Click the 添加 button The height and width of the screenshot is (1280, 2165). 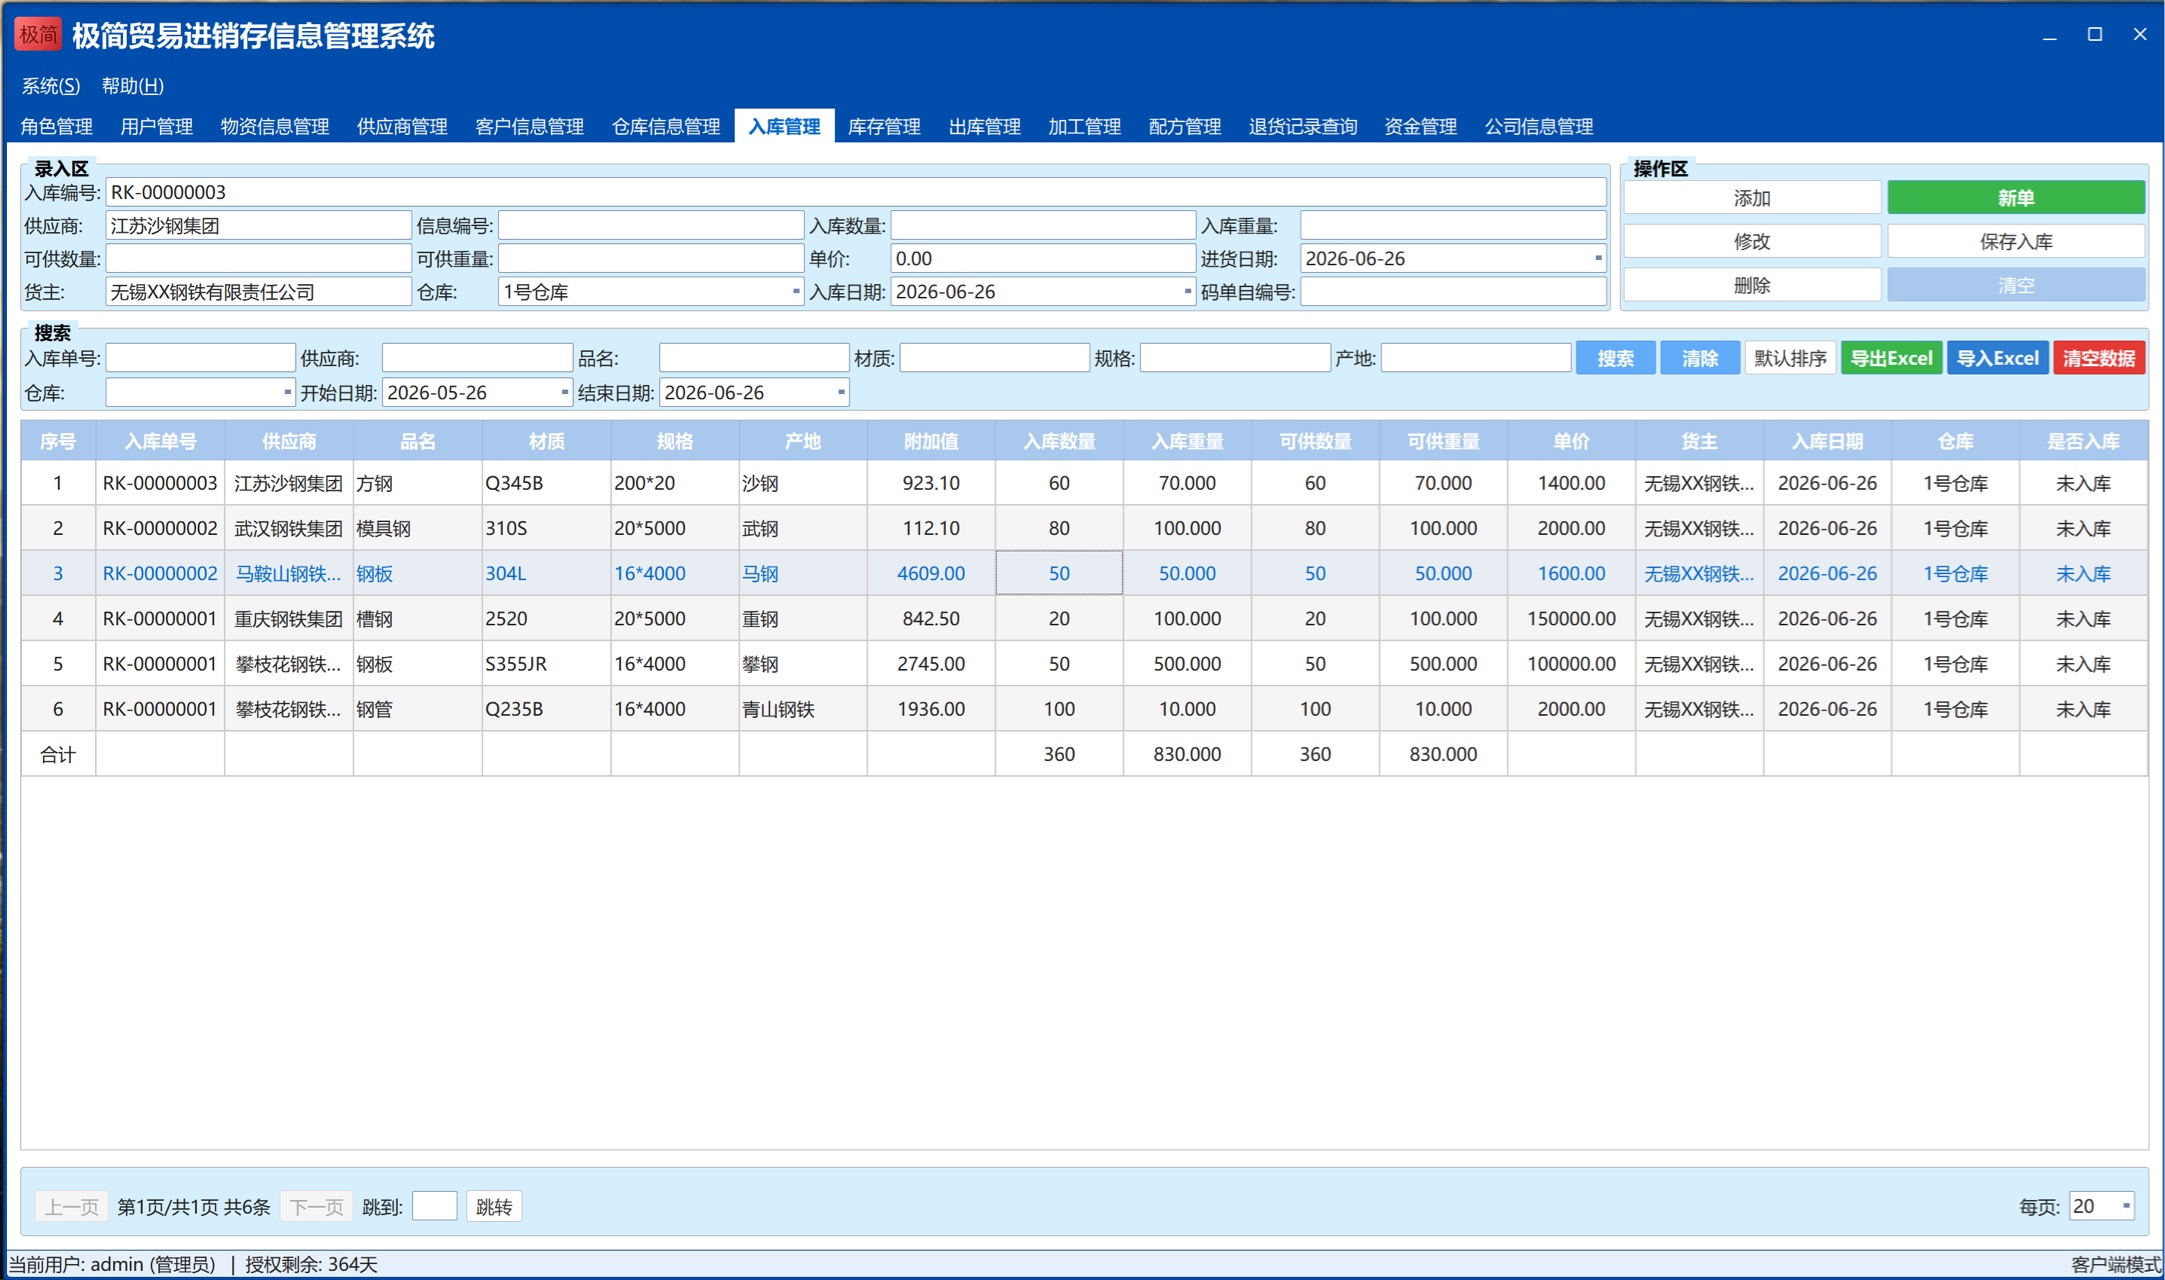[x=1752, y=198]
